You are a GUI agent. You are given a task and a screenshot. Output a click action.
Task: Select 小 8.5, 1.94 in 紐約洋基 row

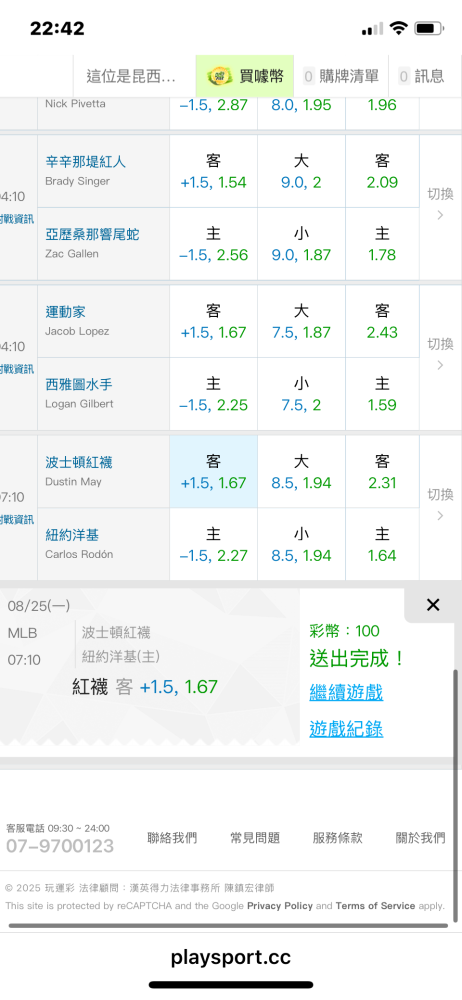[x=301, y=544]
